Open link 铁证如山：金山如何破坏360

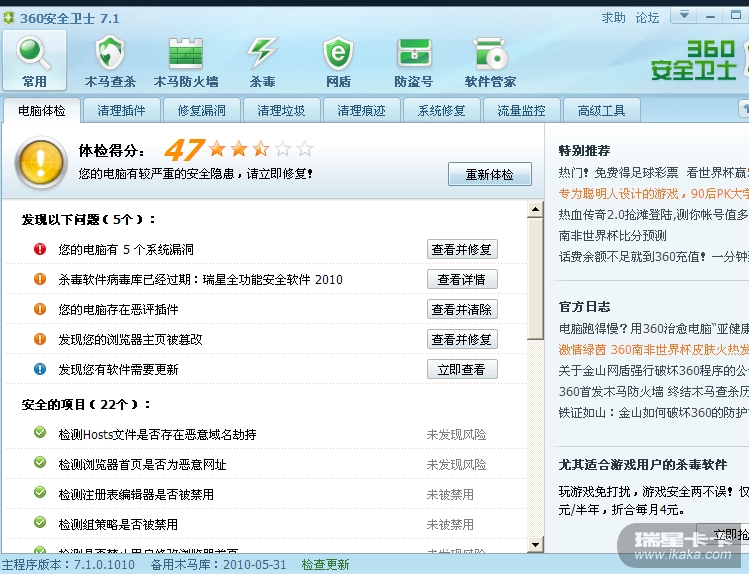[653, 413]
